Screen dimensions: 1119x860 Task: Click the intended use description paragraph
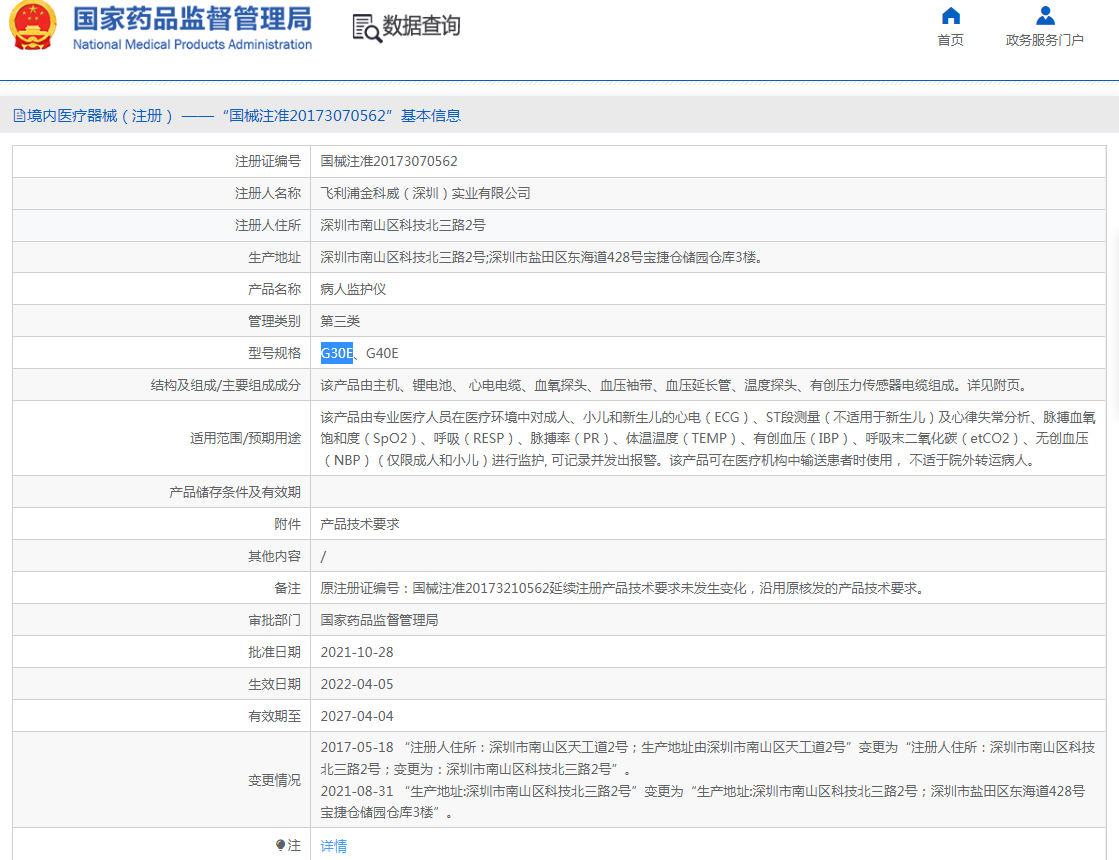pyautogui.click(x=708, y=438)
